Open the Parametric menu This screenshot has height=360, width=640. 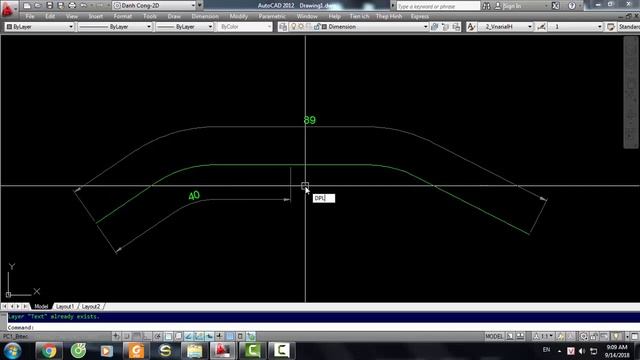pos(272,16)
